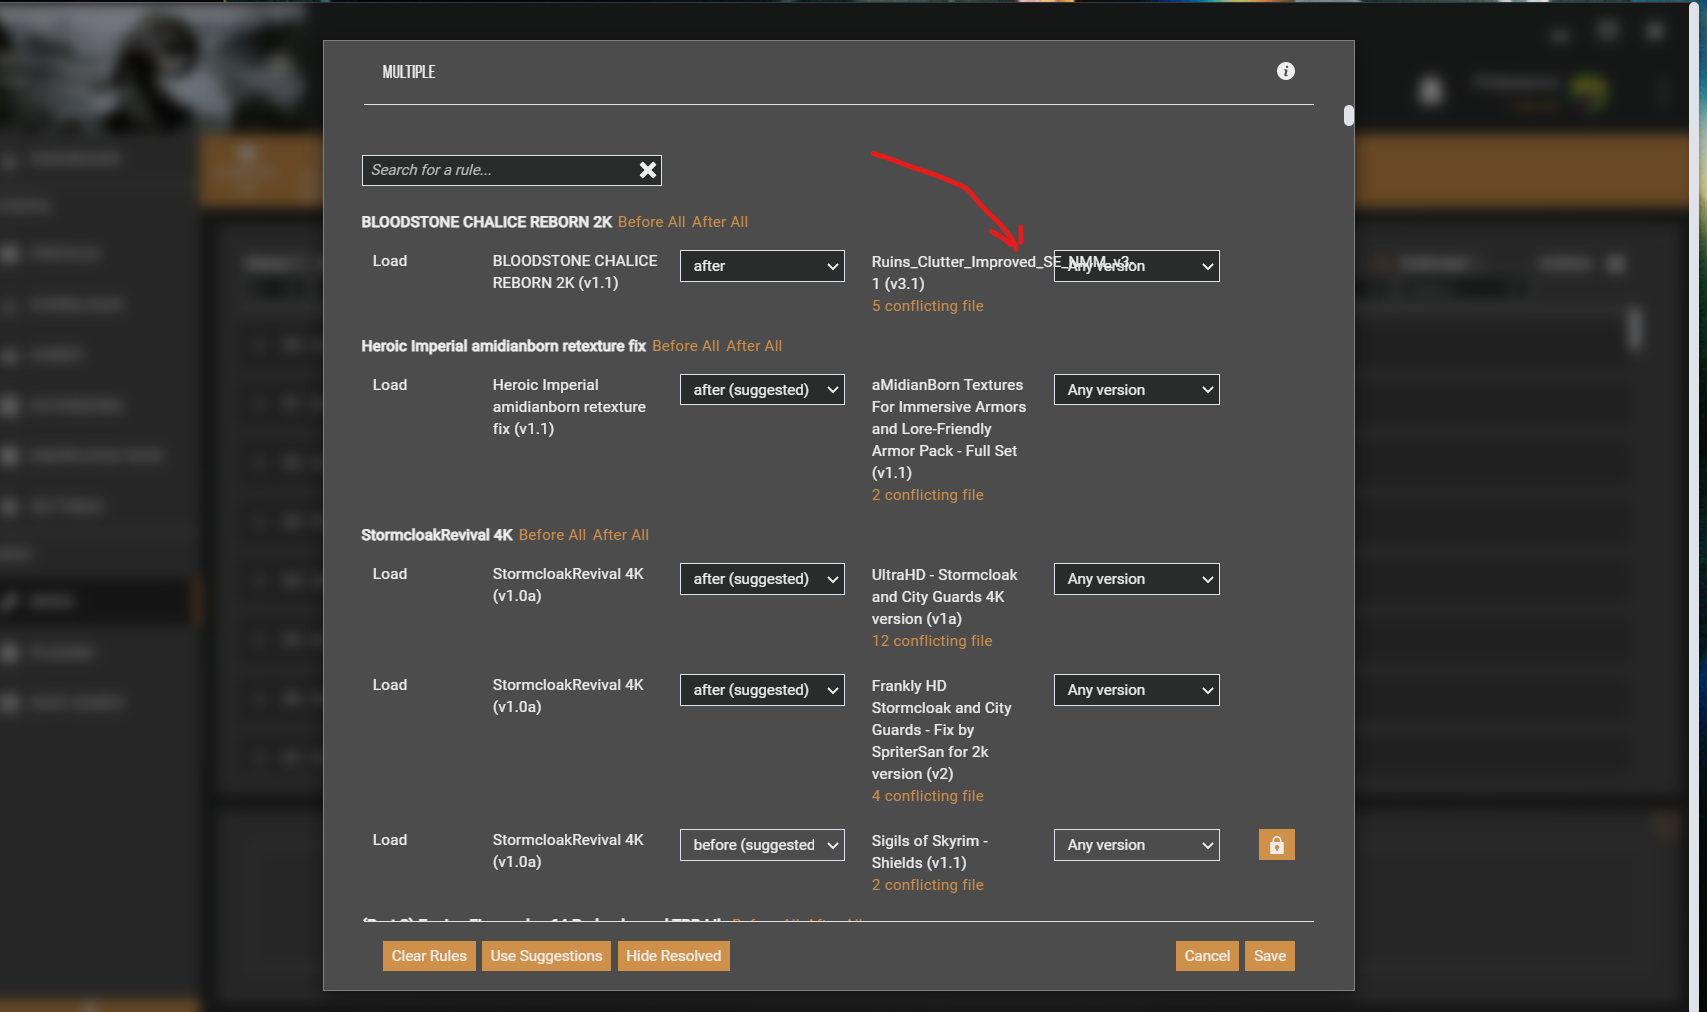Cancel out of the rules dialog
Screen dimensions: 1707x1012
(x=1206, y=955)
